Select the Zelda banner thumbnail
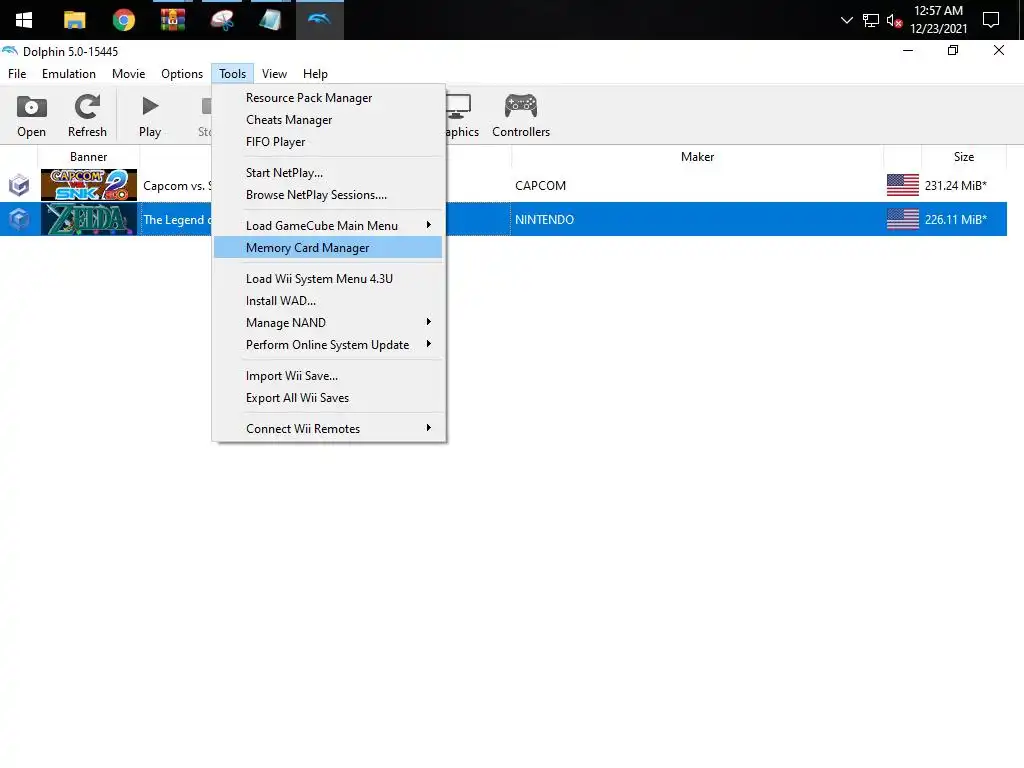Screen dimensions: 1024x768 tap(89, 219)
